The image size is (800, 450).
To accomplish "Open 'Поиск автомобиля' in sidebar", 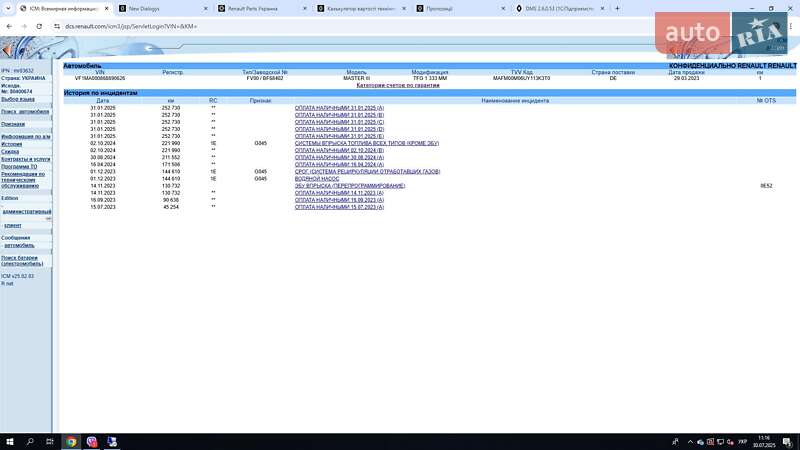I will [x=23, y=111].
